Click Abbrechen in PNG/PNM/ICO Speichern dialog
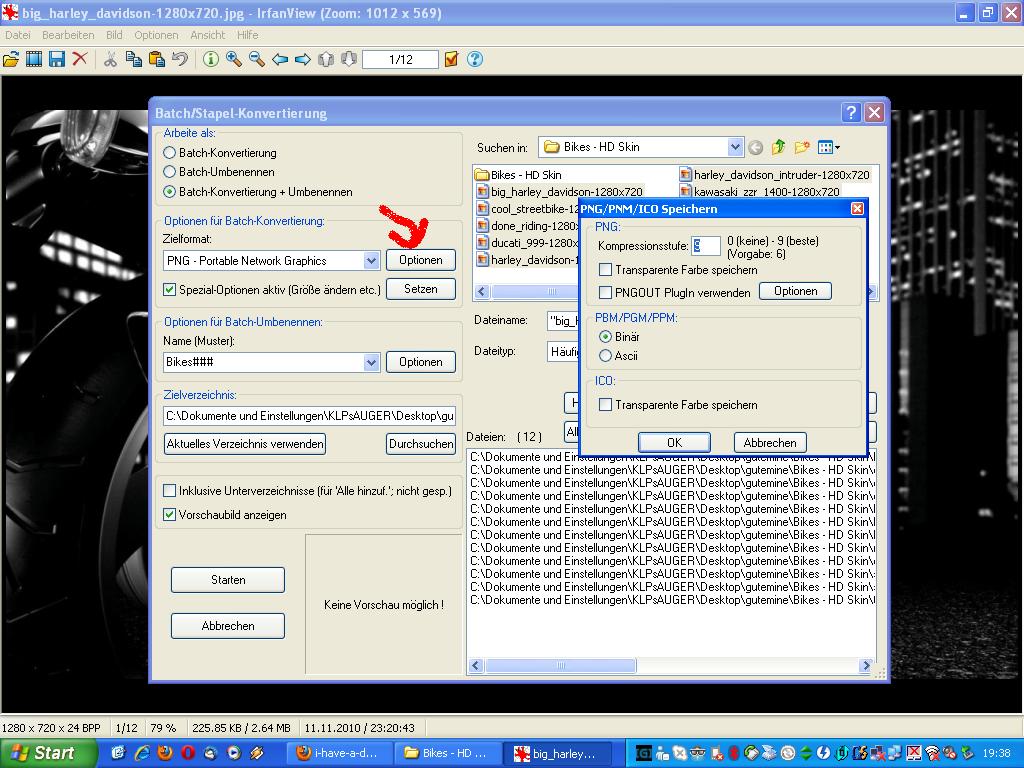The height and width of the screenshot is (768, 1024). click(x=770, y=443)
